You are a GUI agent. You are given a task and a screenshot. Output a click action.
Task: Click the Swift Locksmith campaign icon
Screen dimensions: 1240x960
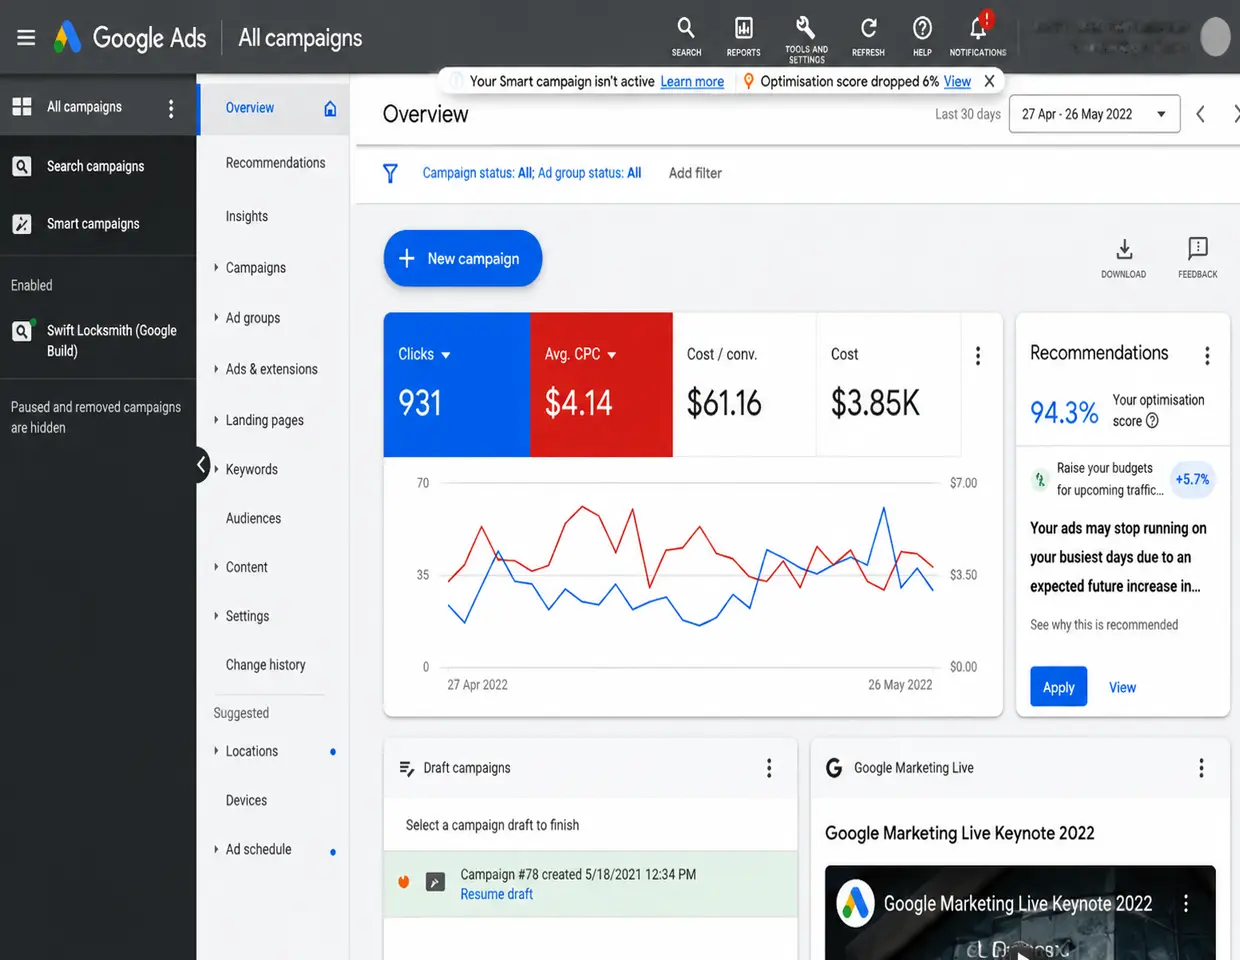[x=22, y=331]
